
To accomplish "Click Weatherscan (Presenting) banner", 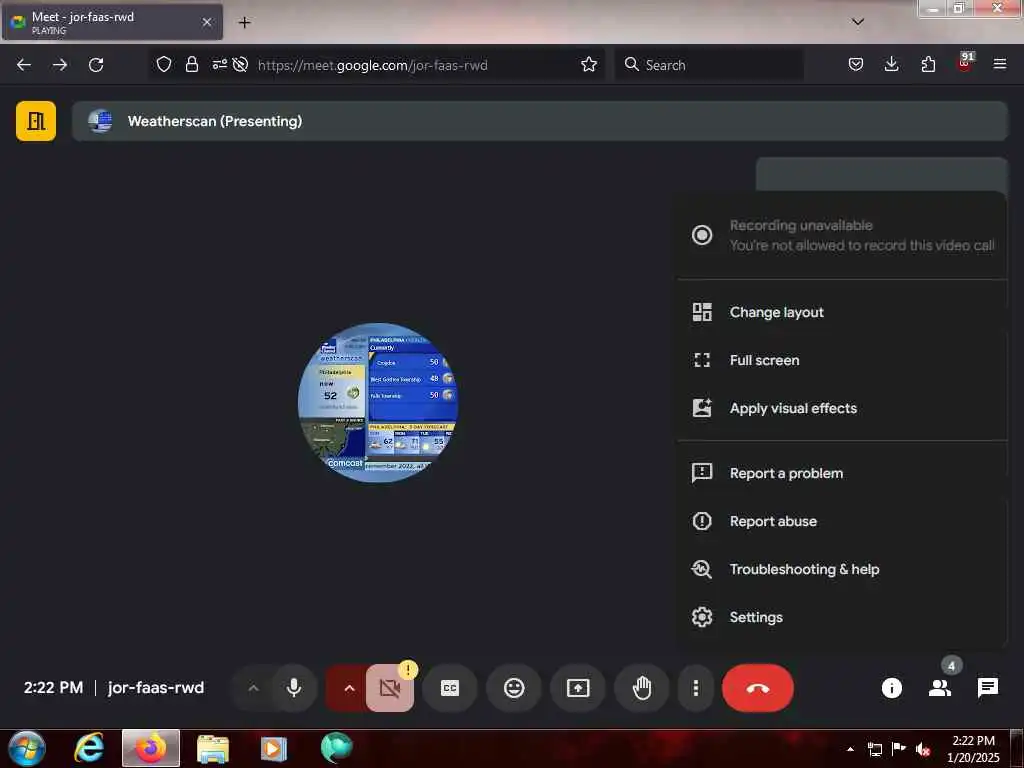I will (x=539, y=121).
